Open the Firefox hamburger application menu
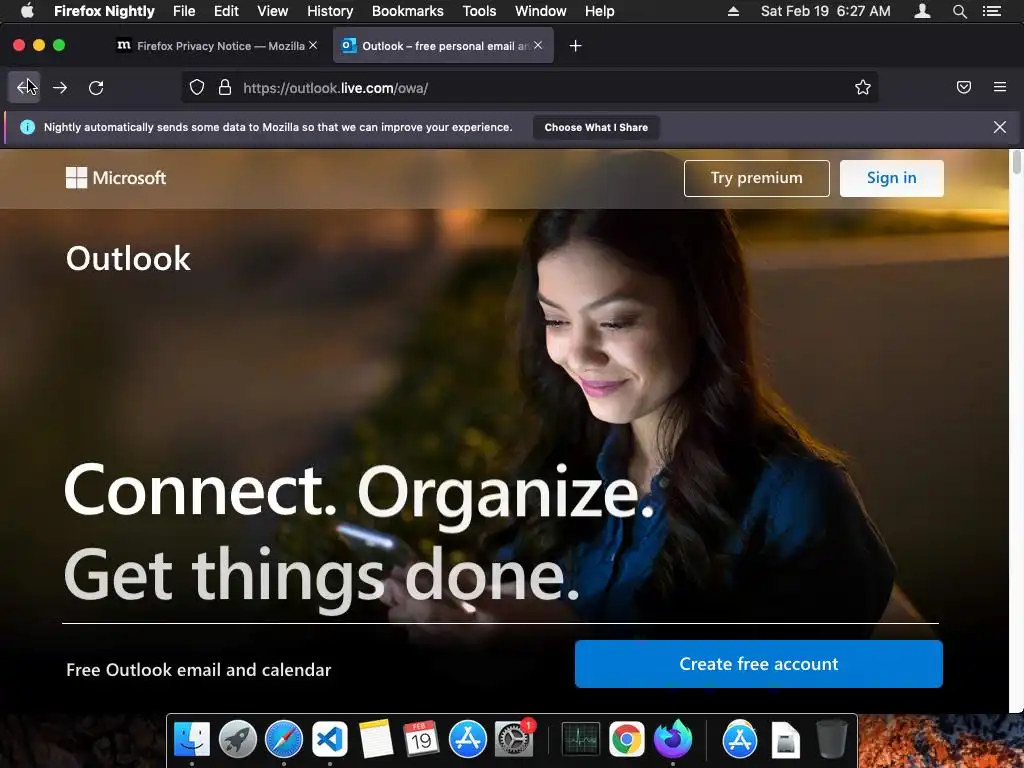The height and width of the screenshot is (768, 1024). 1000,87
